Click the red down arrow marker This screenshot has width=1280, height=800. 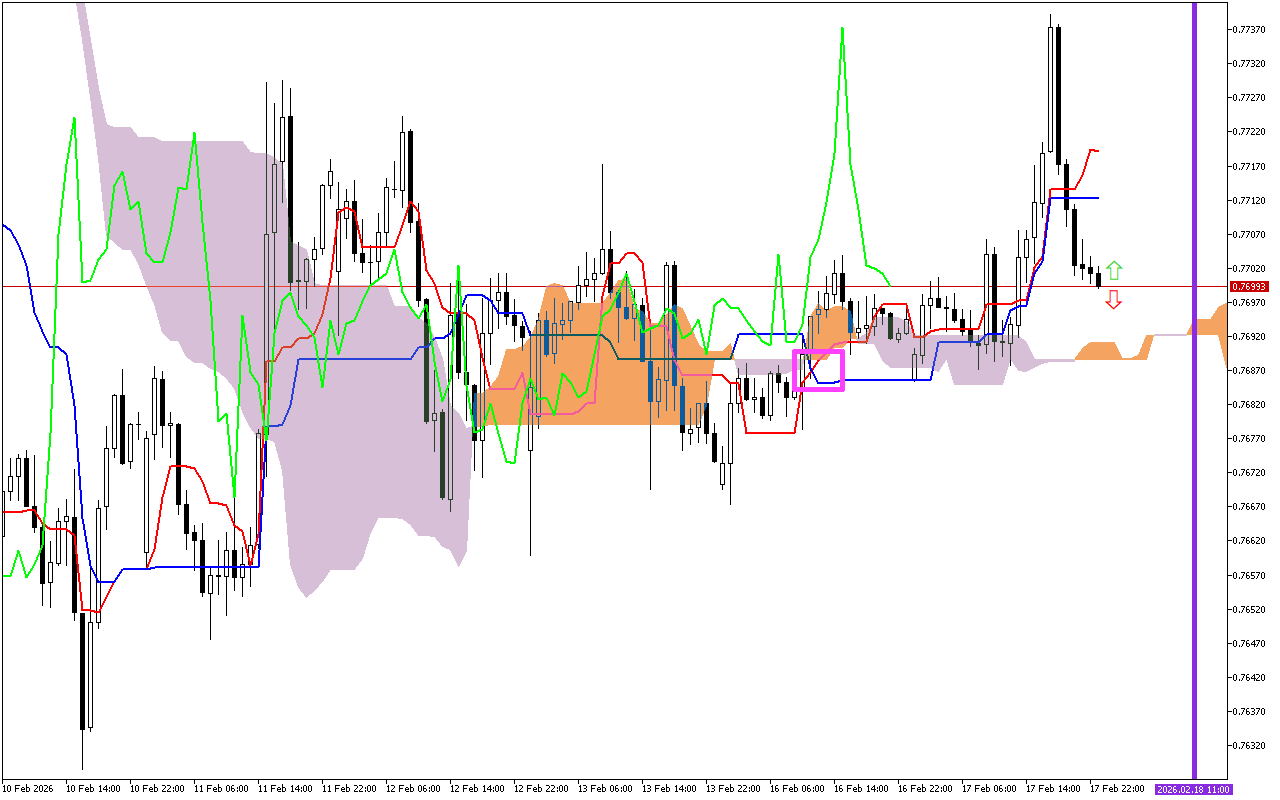click(x=1113, y=299)
